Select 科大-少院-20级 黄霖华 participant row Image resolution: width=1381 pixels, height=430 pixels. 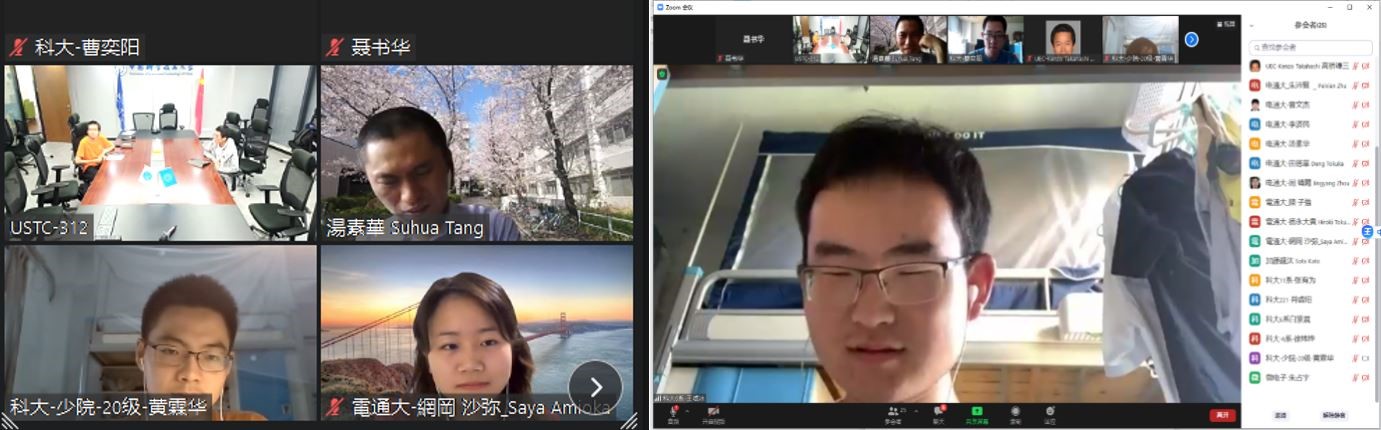click(x=1309, y=358)
